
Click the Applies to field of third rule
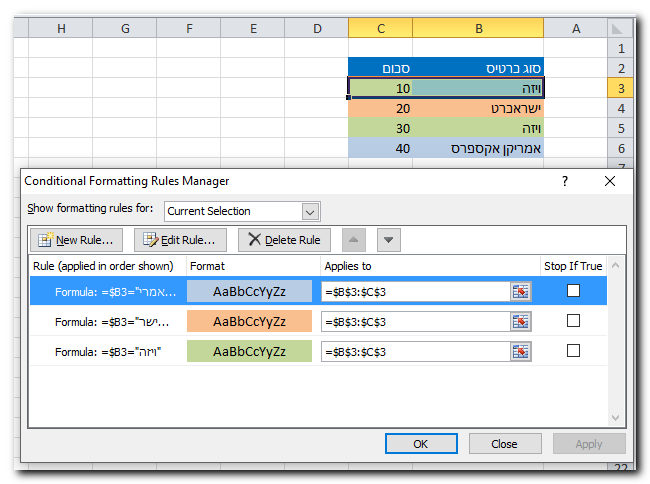click(x=414, y=351)
